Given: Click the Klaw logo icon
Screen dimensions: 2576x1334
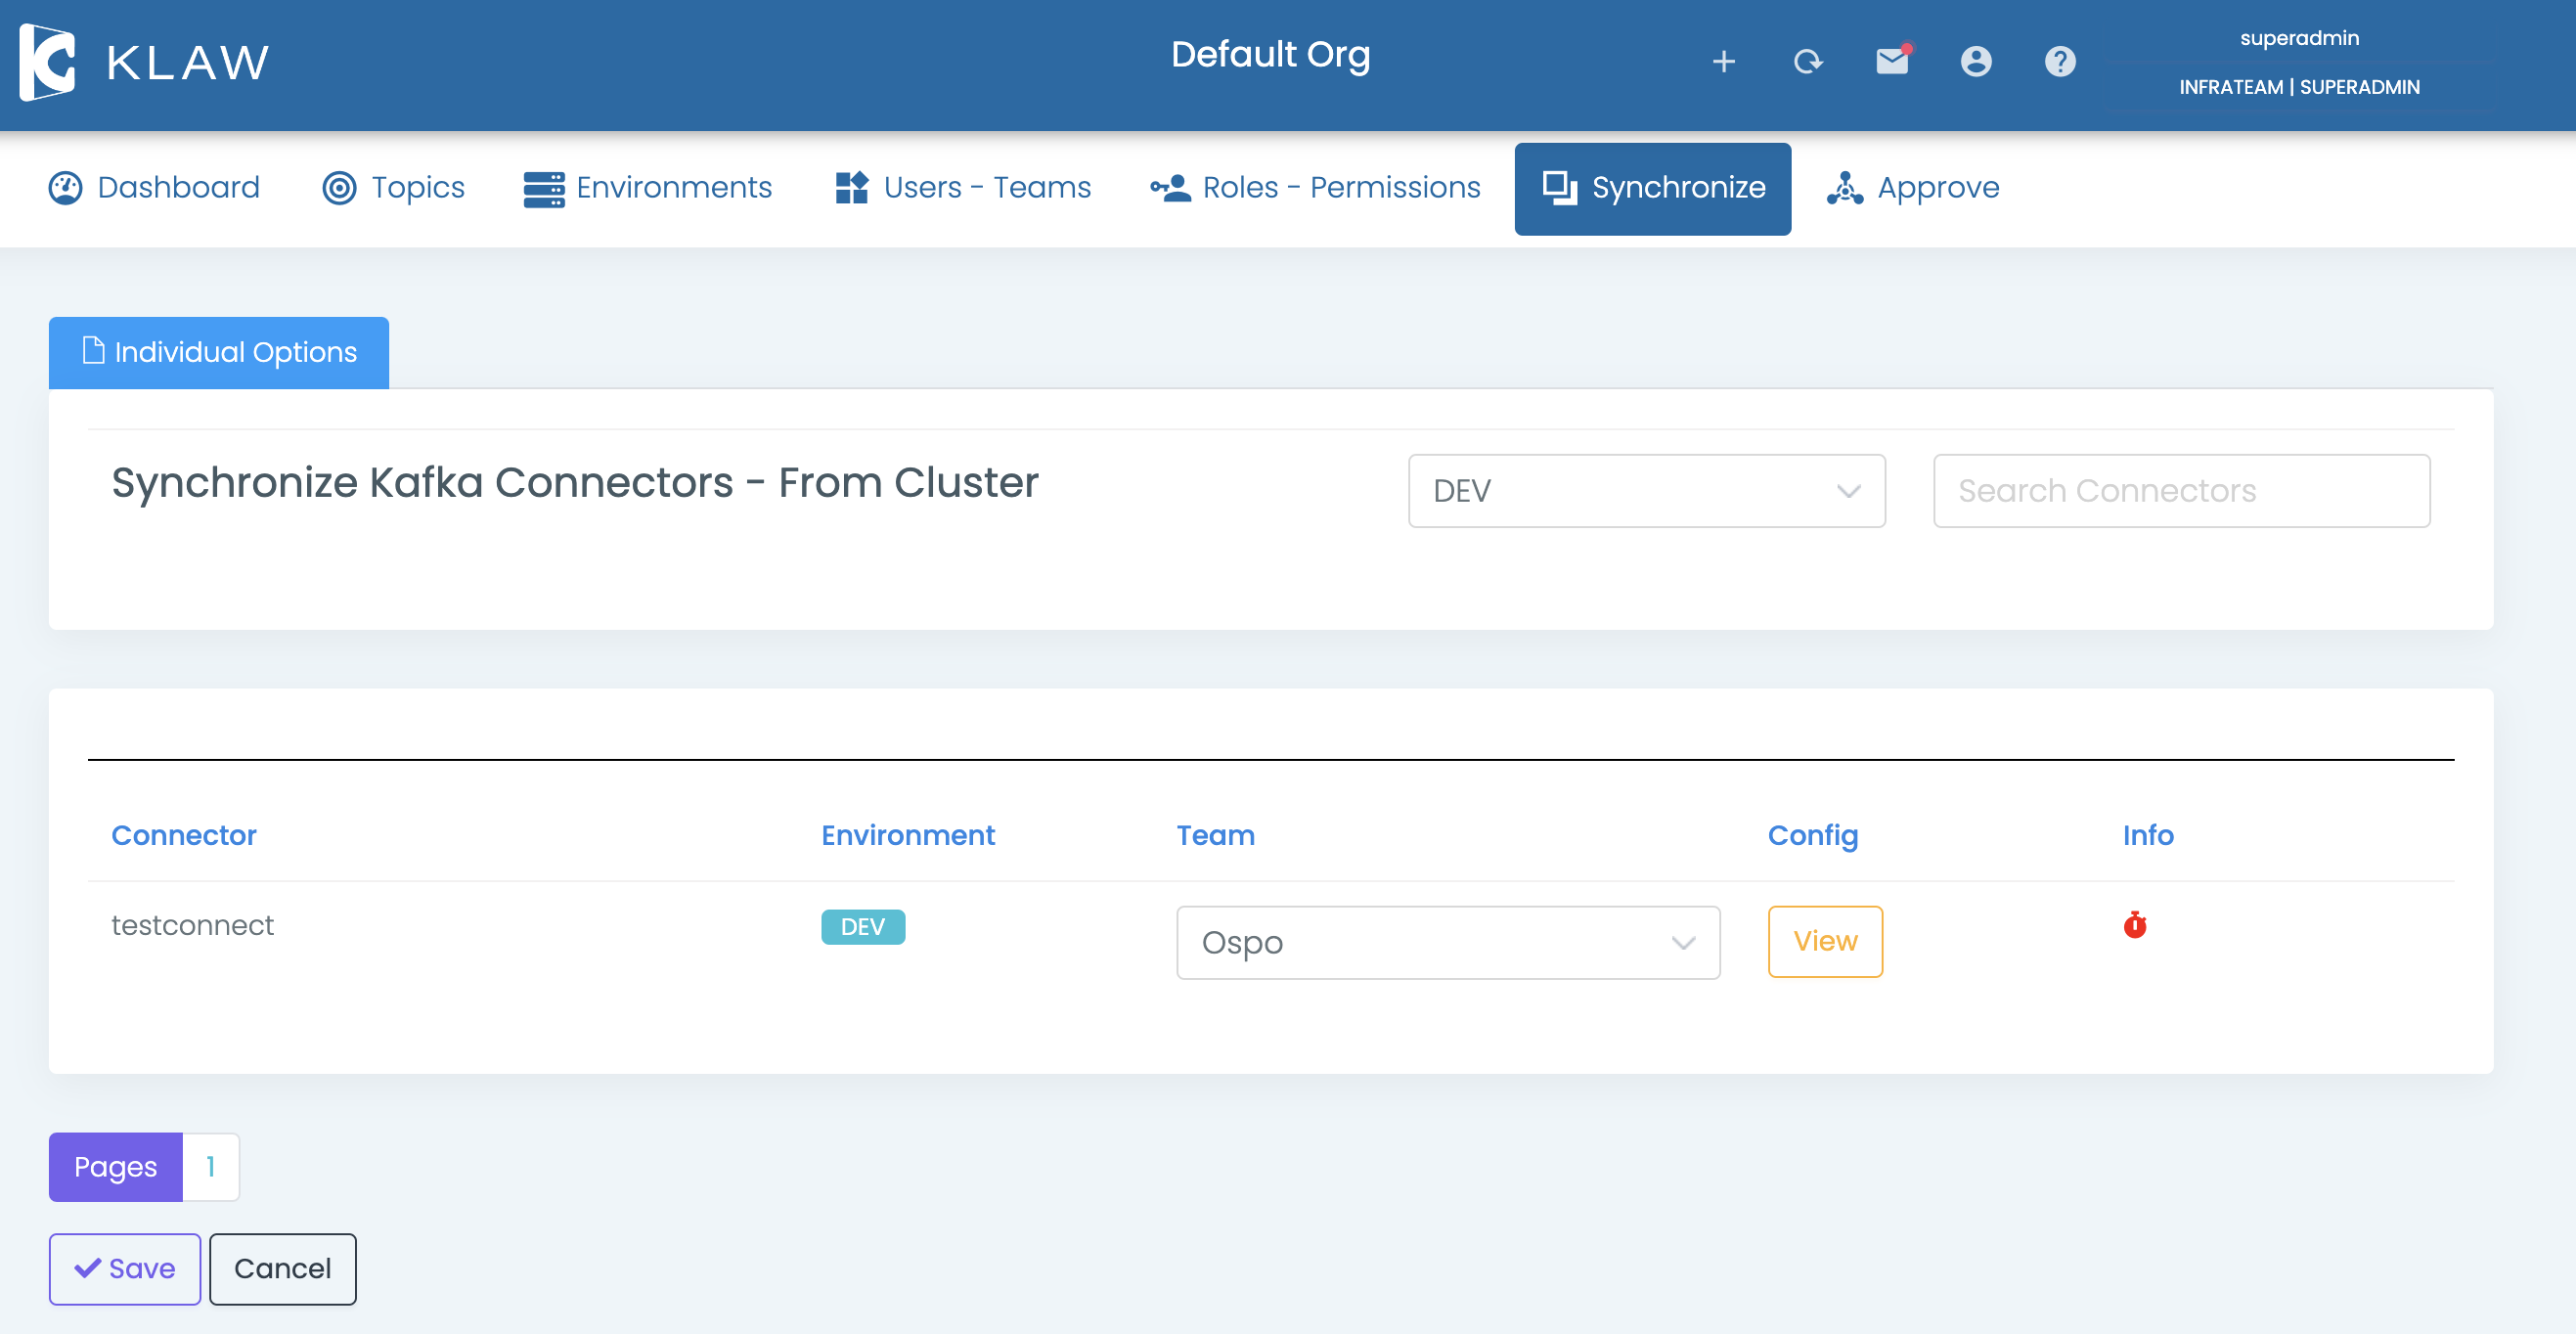Looking at the screenshot, I should pyautogui.click(x=47, y=62).
